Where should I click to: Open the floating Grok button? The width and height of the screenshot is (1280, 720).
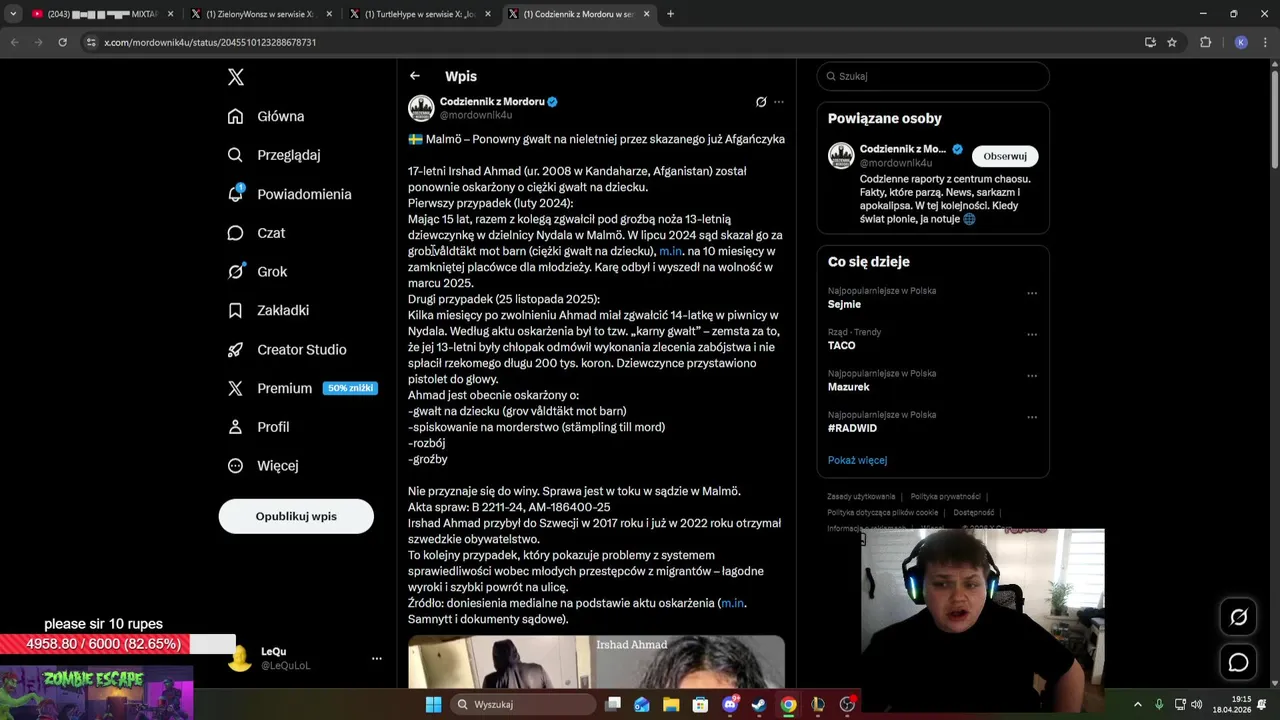1238,617
